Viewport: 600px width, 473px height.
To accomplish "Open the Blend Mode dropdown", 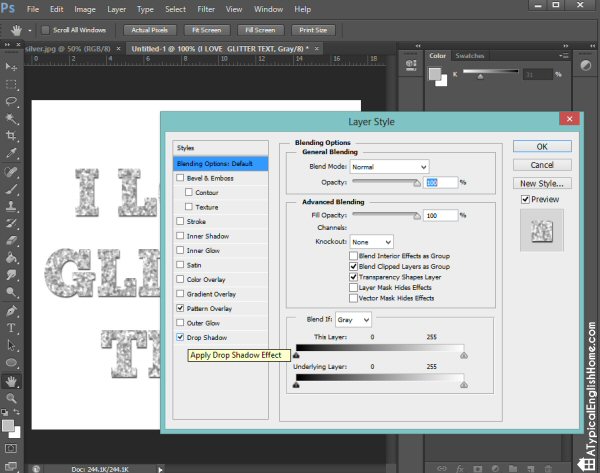I will click(x=389, y=167).
